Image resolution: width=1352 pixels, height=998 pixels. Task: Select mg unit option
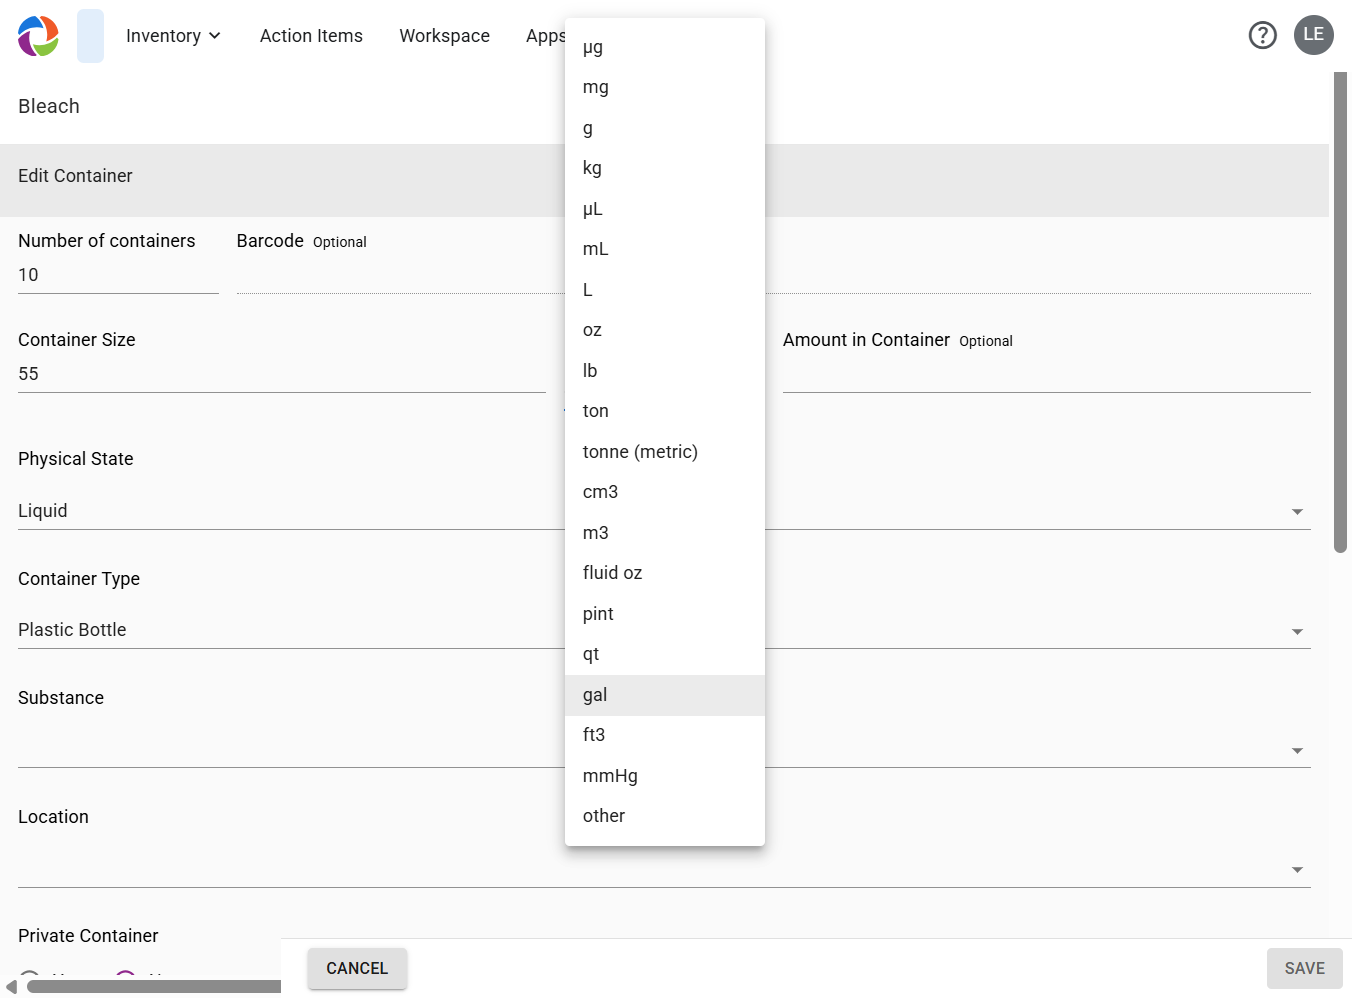tap(665, 87)
